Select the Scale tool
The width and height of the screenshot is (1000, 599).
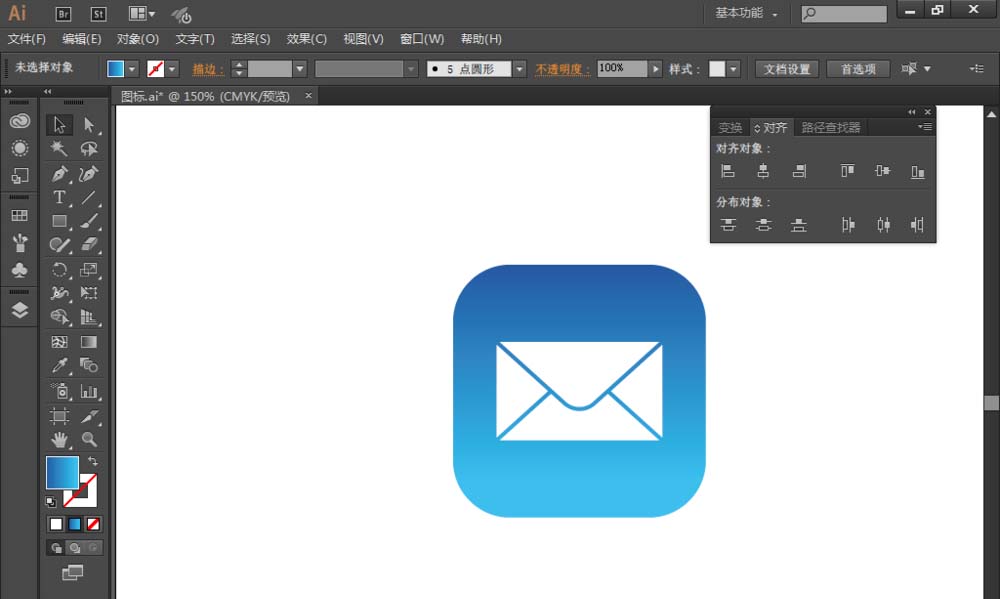[89, 270]
